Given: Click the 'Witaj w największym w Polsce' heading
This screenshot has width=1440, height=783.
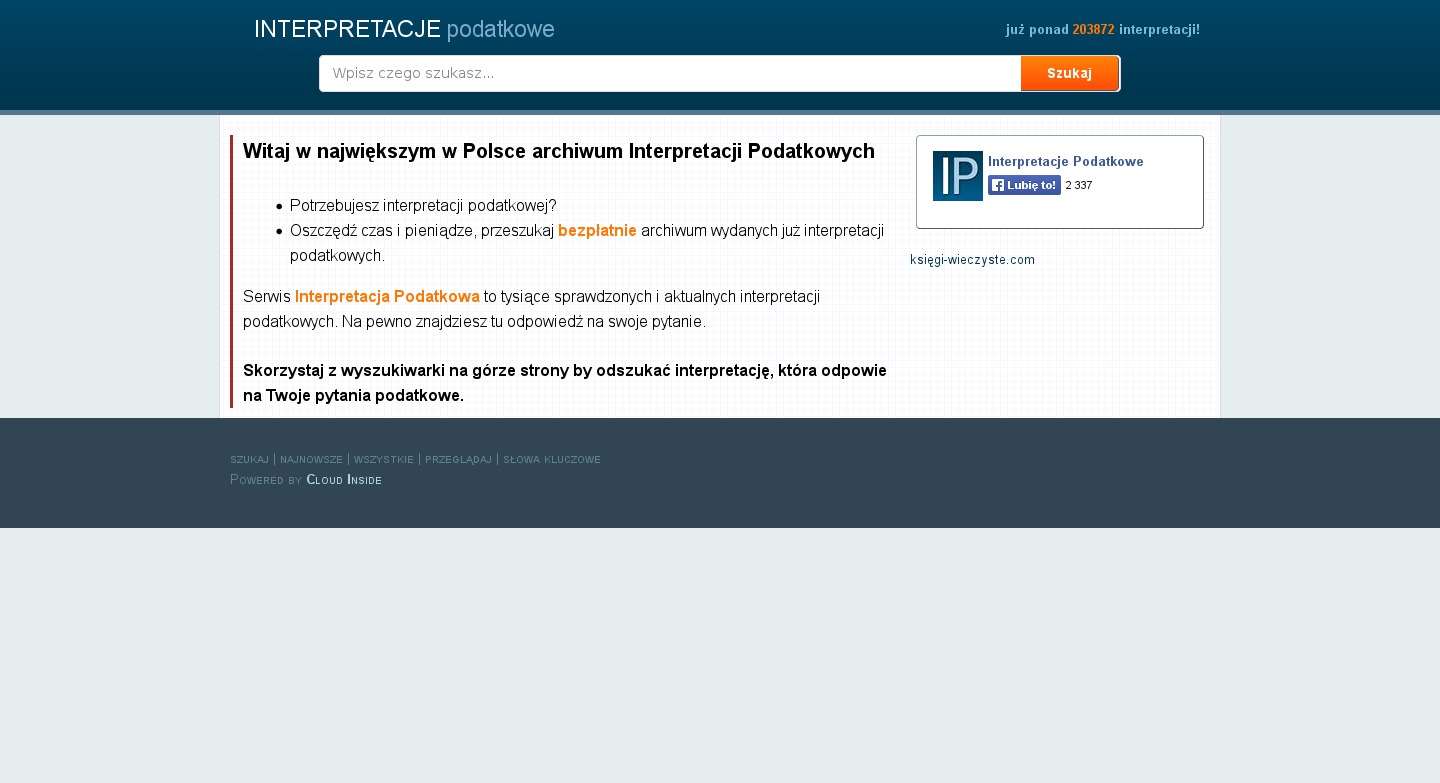Looking at the screenshot, I should click(x=558, y=151).
